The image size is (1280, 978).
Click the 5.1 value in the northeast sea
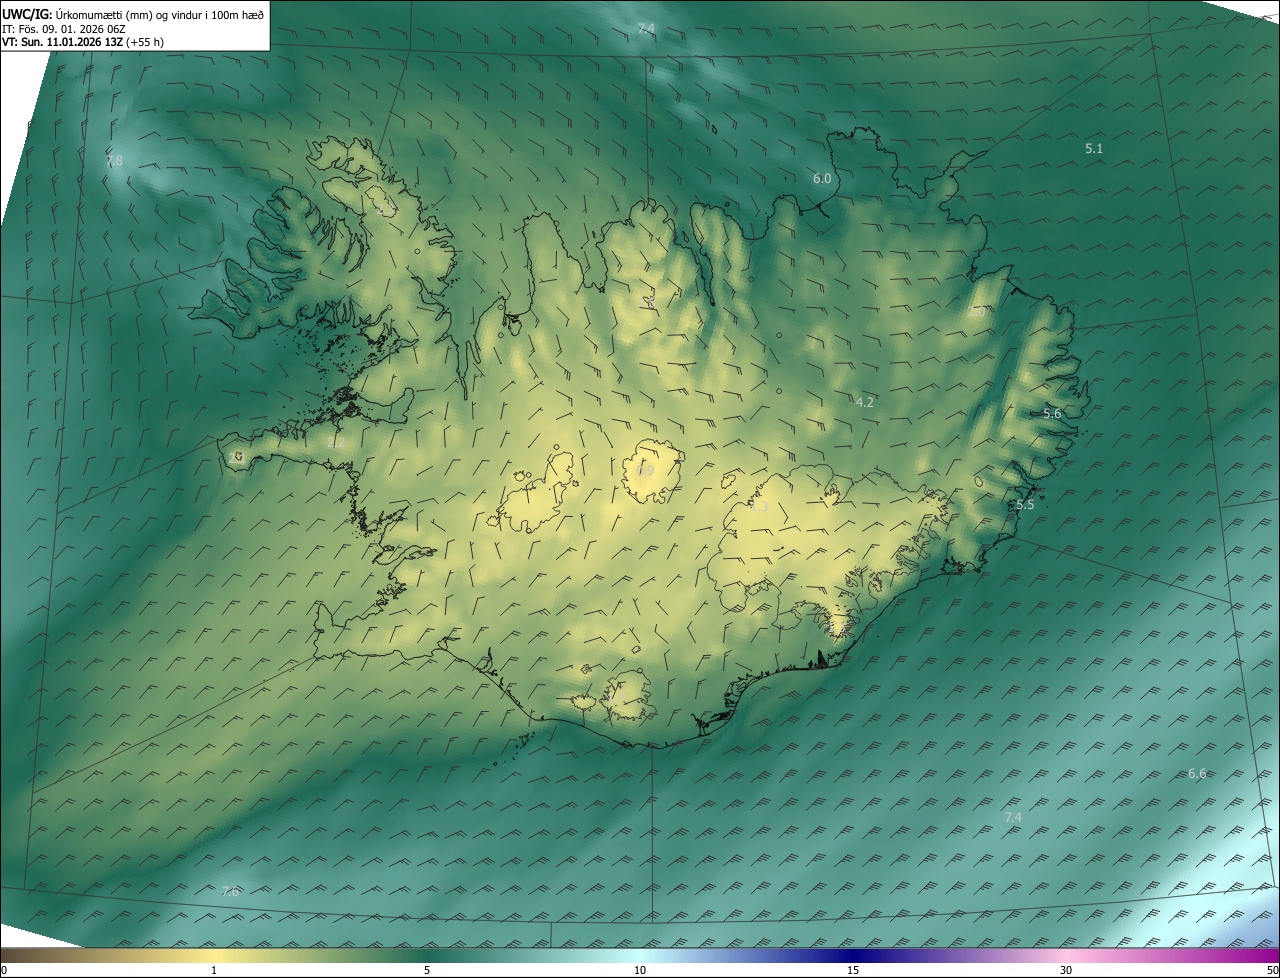pos(1094,148)
